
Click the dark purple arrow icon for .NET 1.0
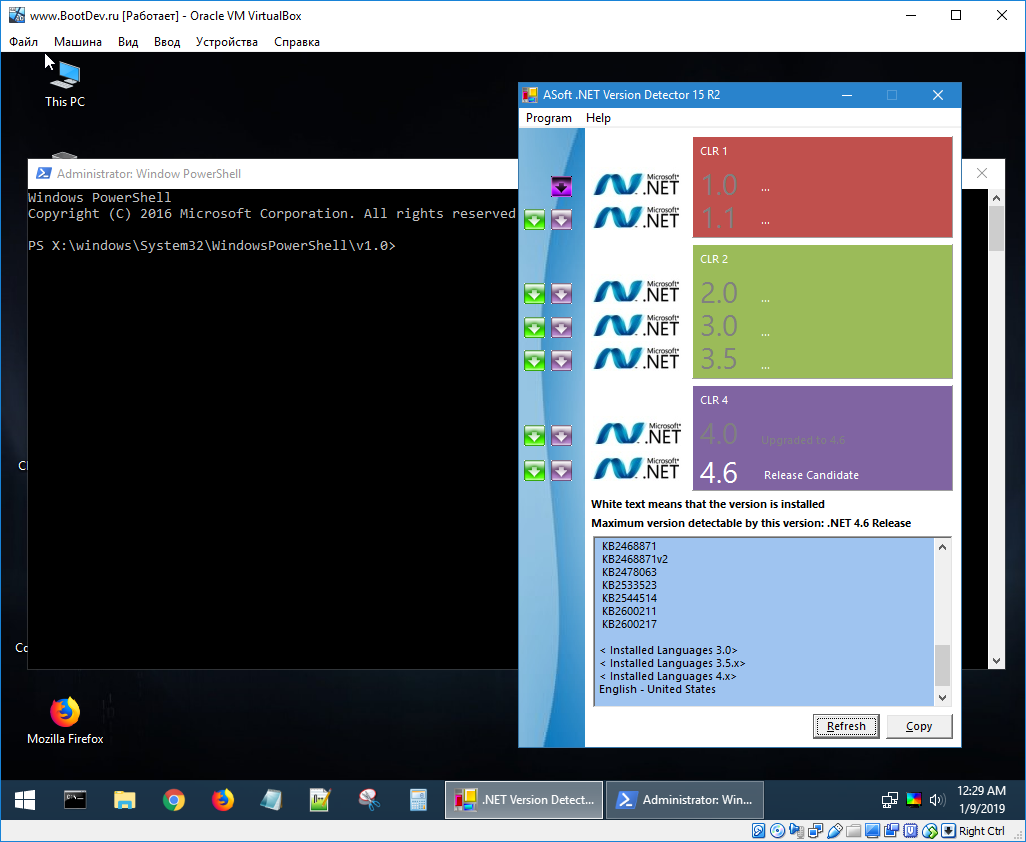[x=561, y=186]
